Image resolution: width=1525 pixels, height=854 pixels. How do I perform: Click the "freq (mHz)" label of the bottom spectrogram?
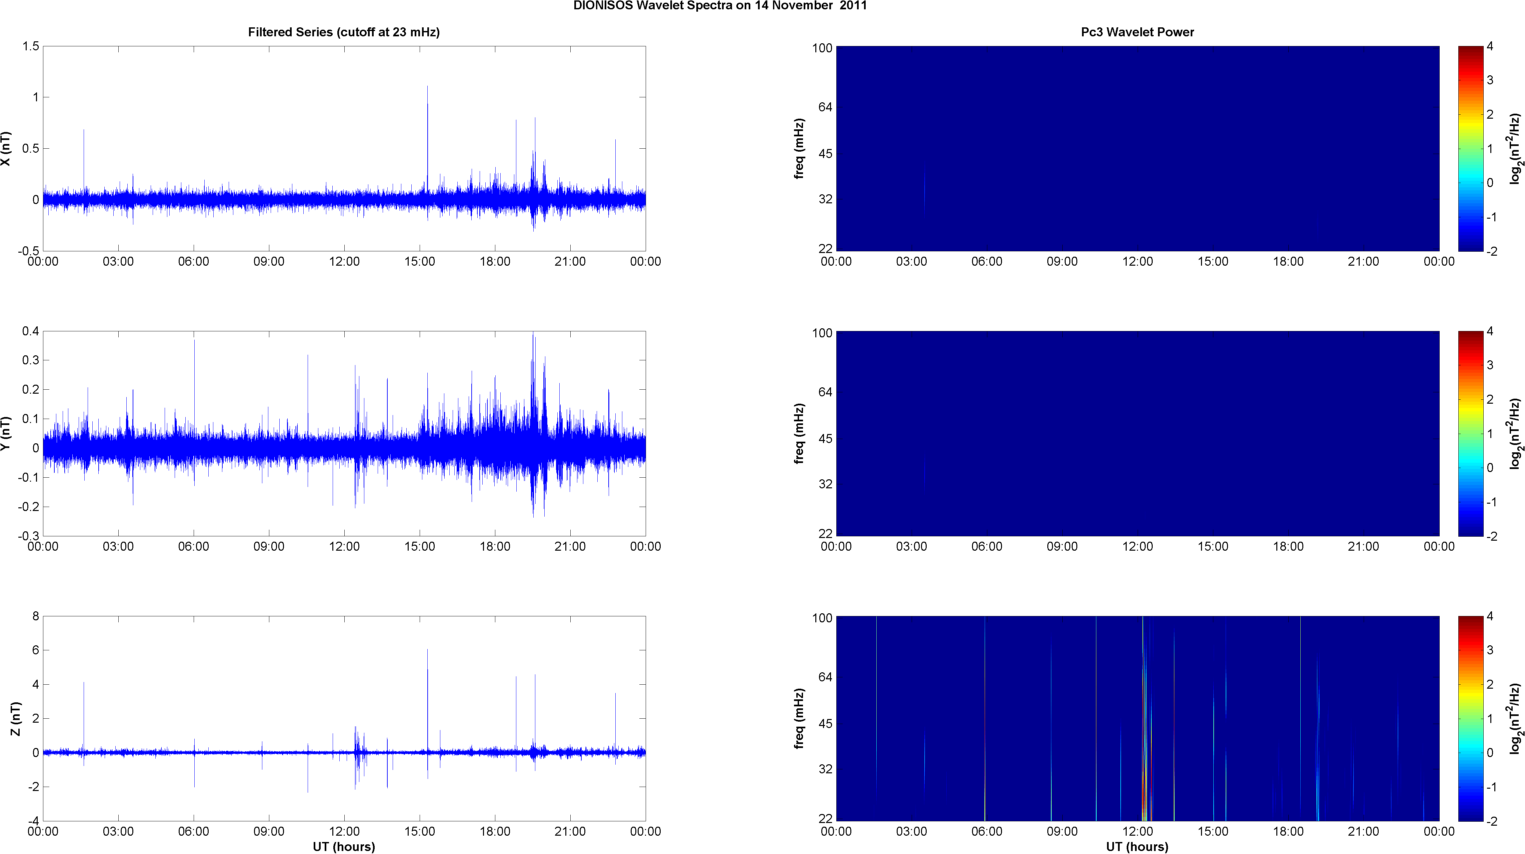[x=800, y=719]
